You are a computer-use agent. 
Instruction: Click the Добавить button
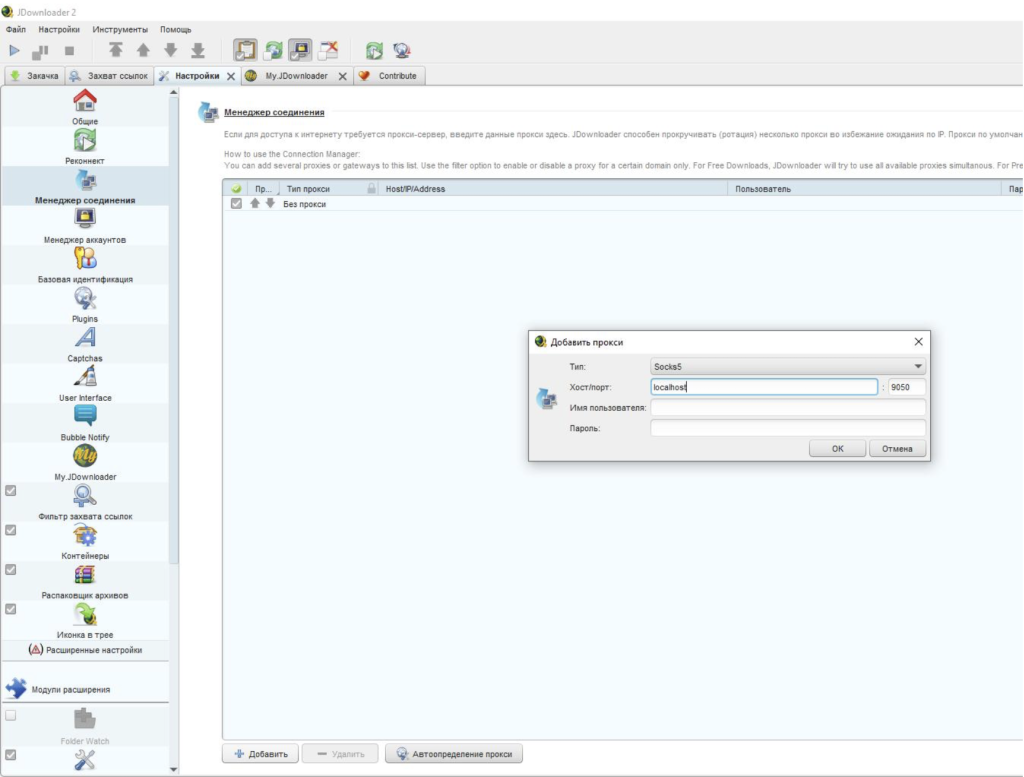click(x=261, y=753)
